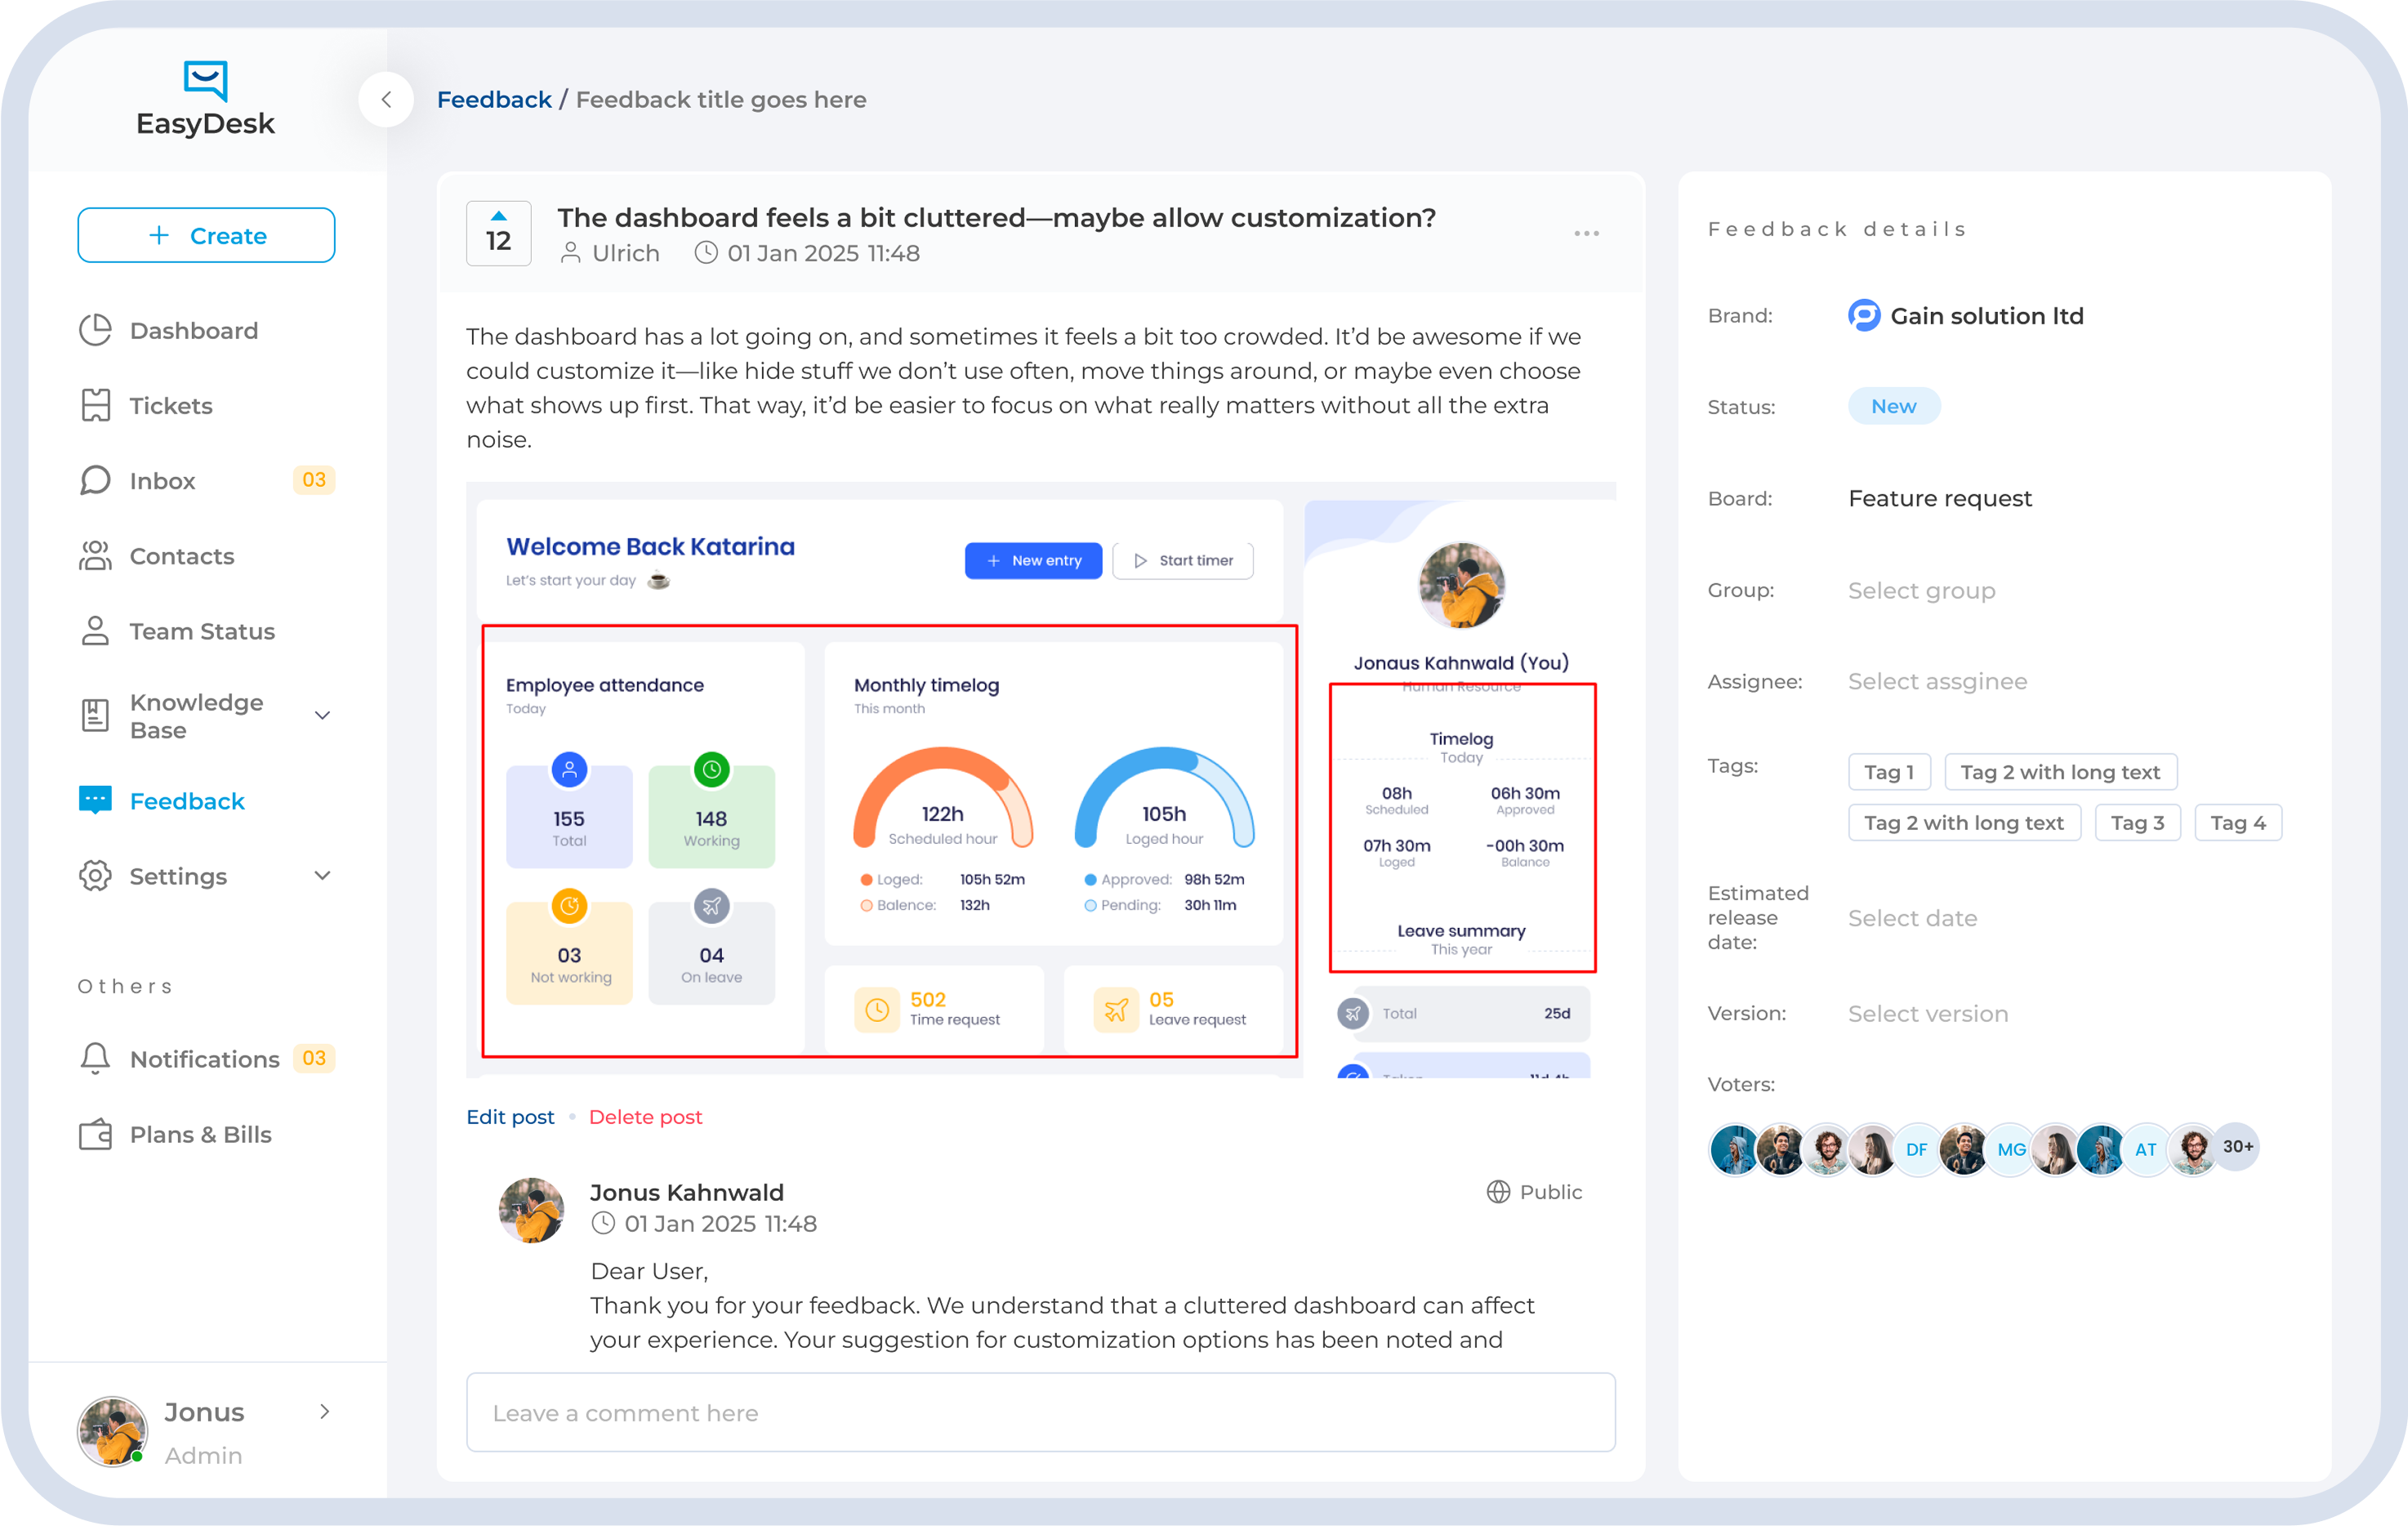Screen dimensions: 2408x1526
Task: Switch to the Feedback section
Action: [186, 800]
